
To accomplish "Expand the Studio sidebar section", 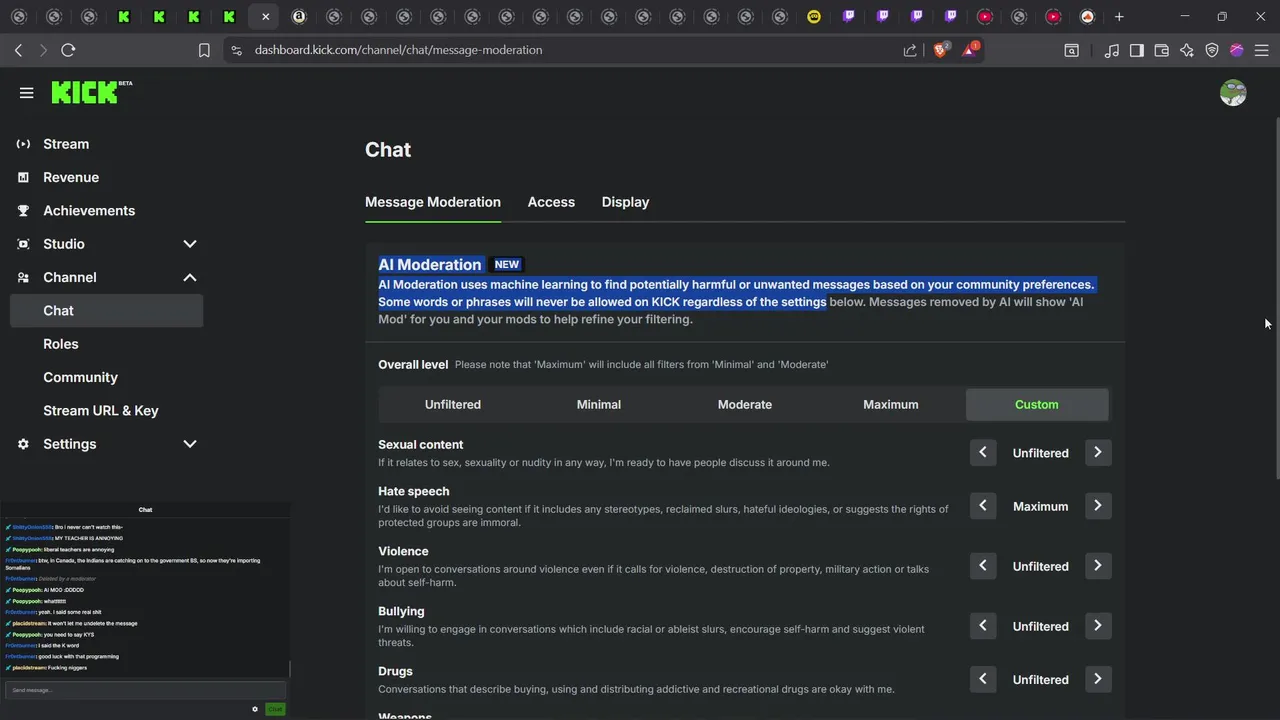I will [x=189, y=244].
